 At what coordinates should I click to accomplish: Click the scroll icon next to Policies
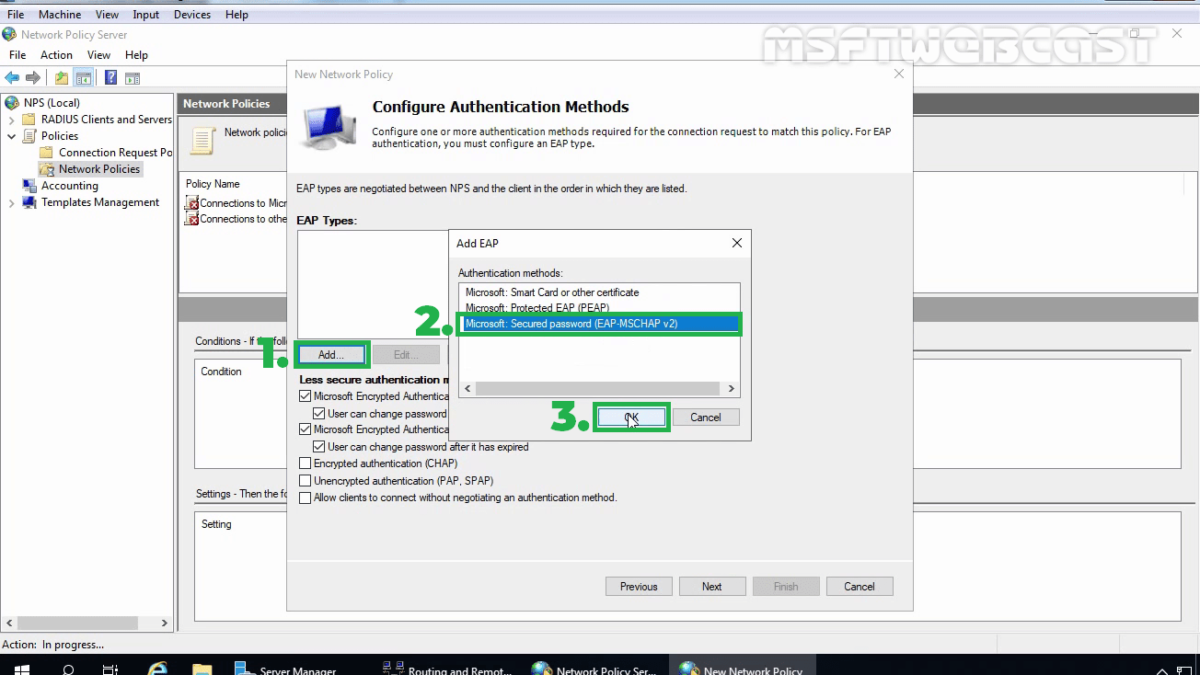(x=29, y=136)
